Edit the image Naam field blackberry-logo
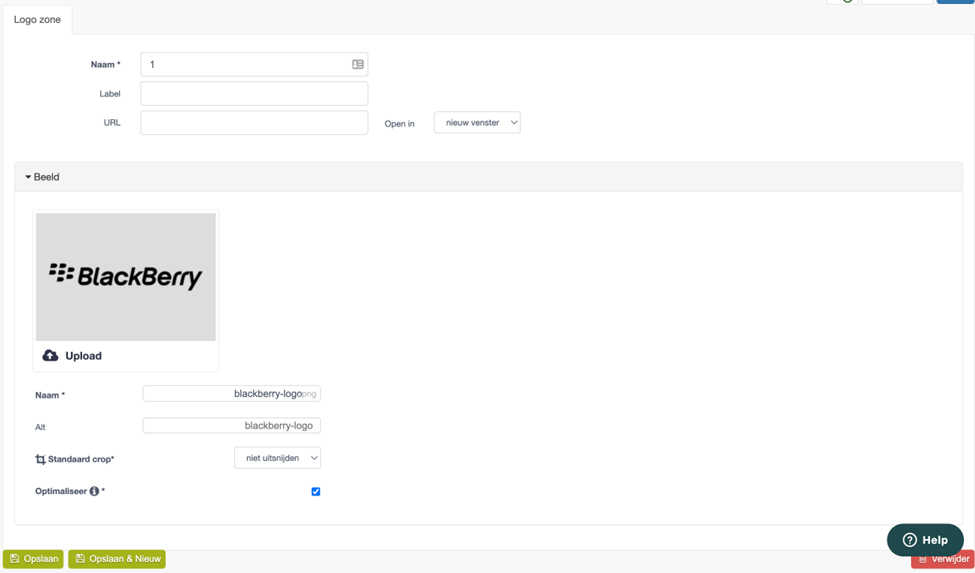 click(232, 394)
